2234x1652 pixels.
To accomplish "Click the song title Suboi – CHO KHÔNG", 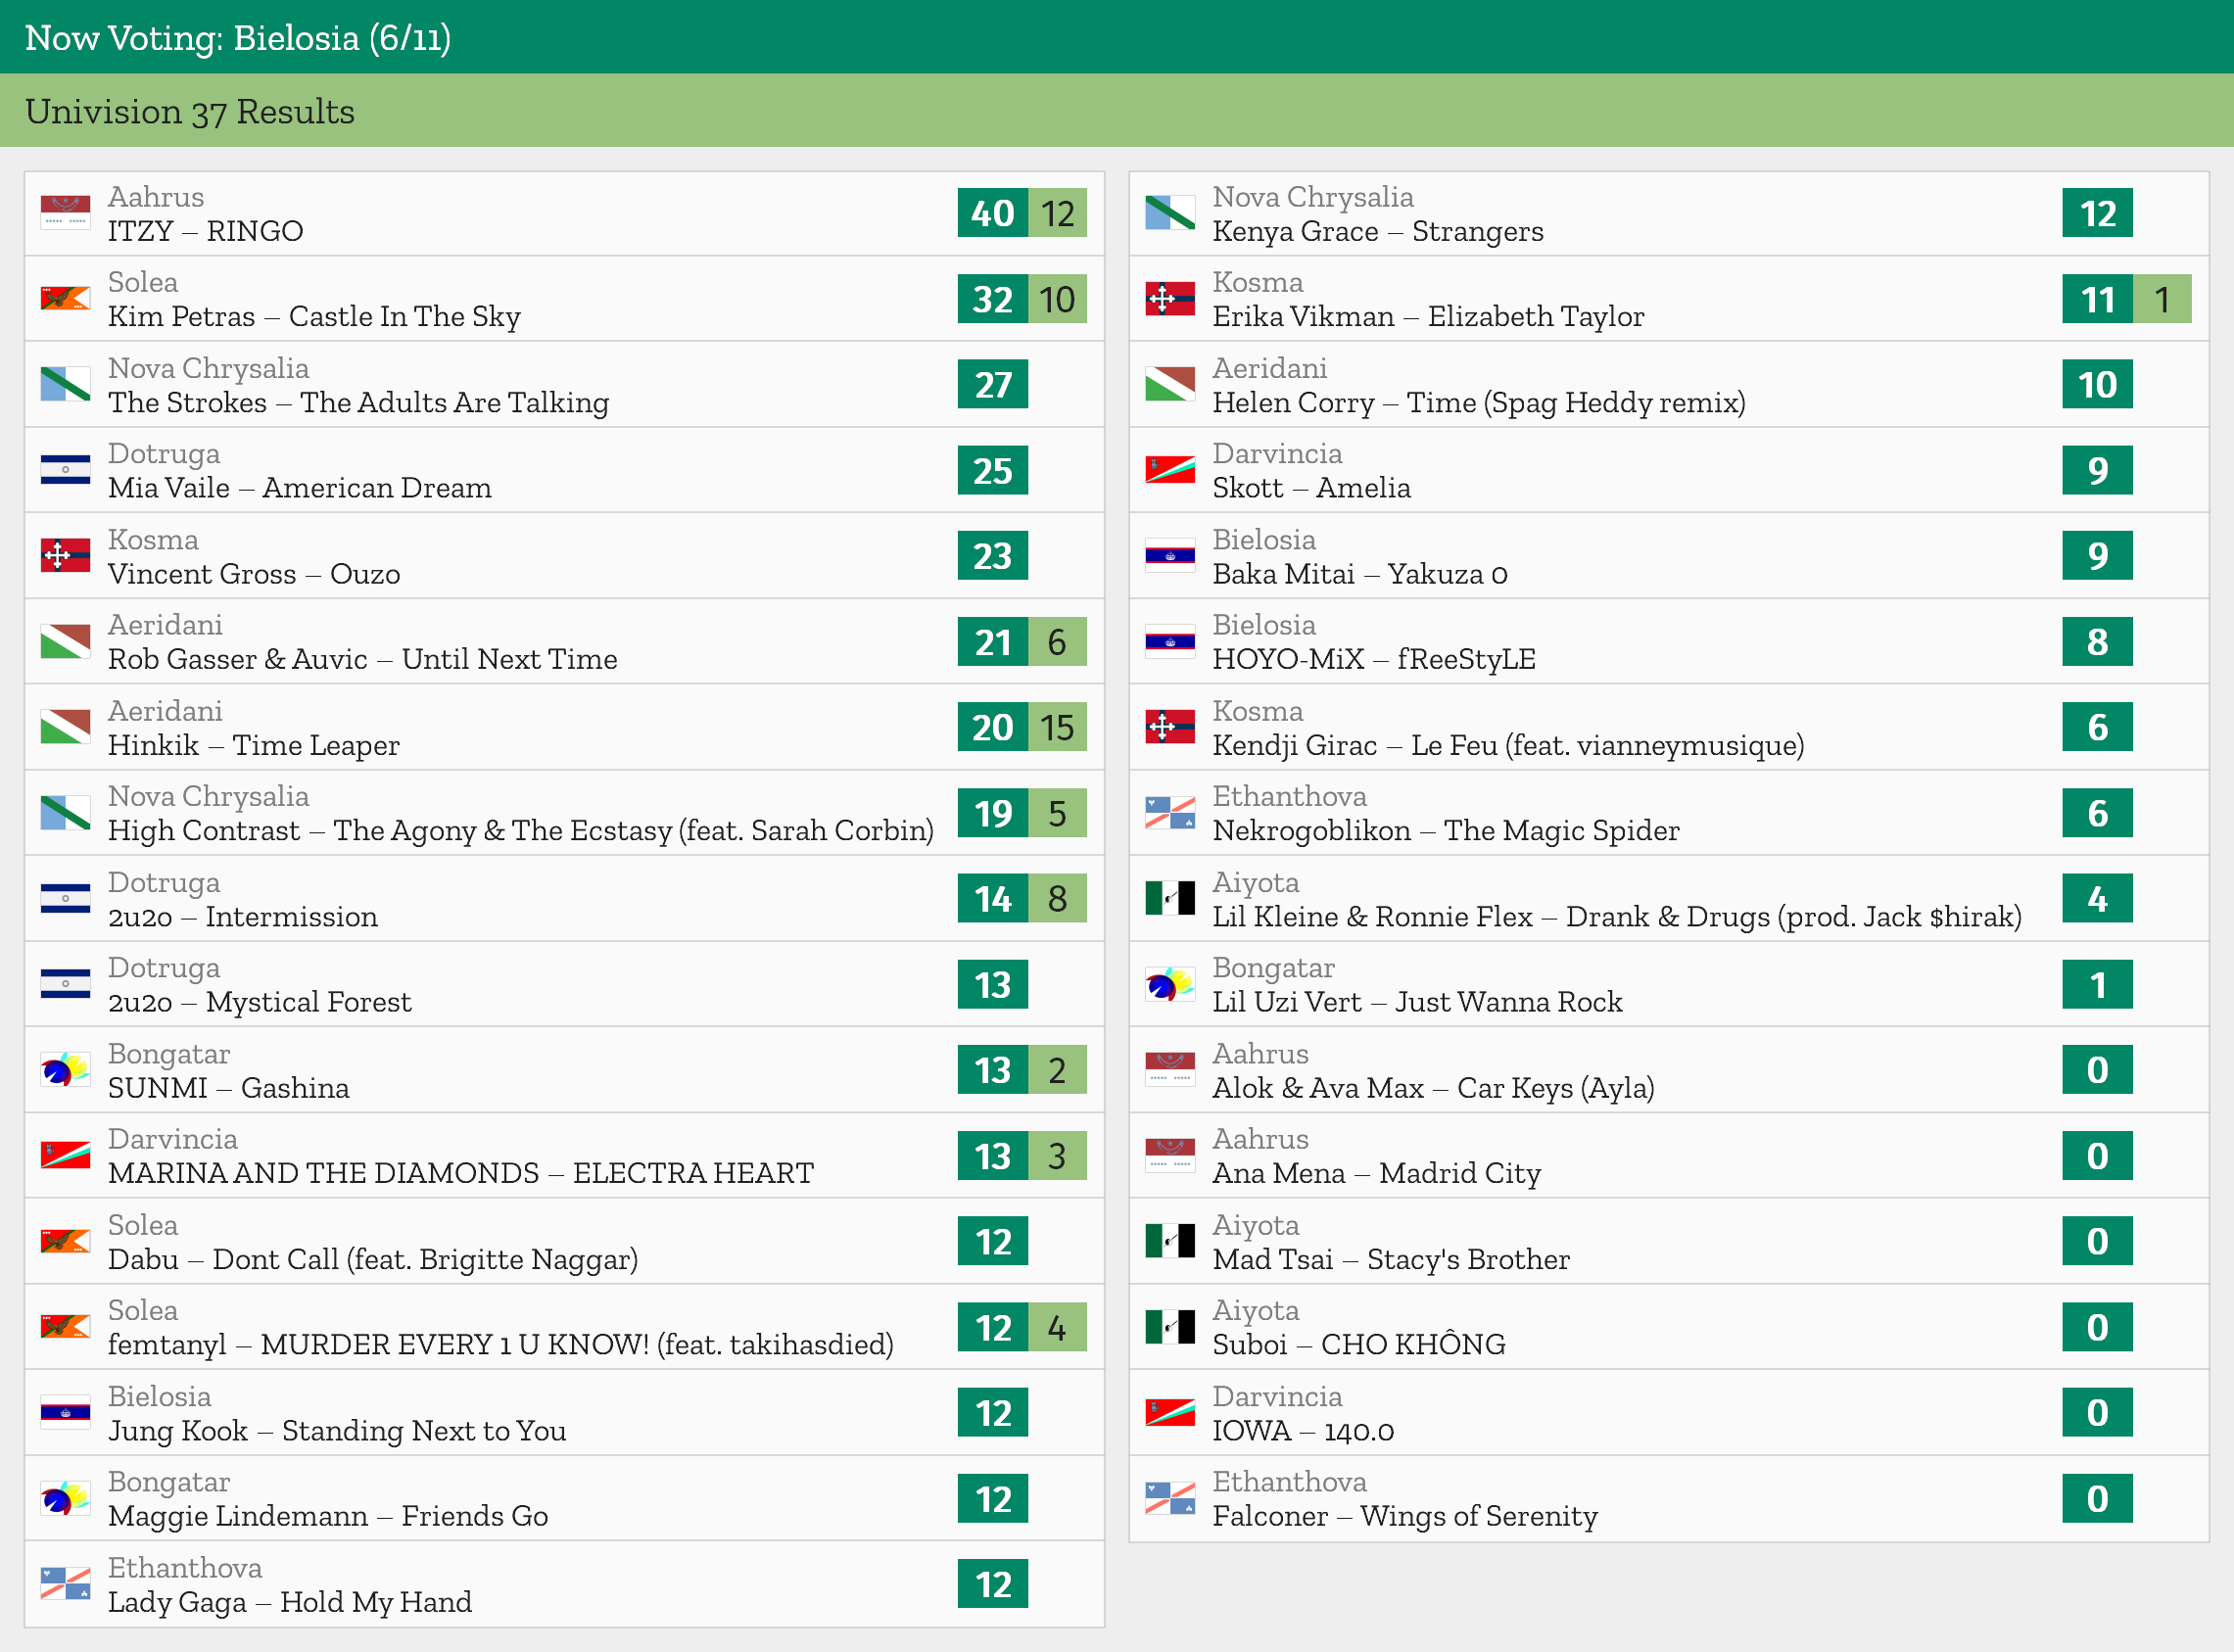I will pyautogui.click(x=1359, y=1344).
